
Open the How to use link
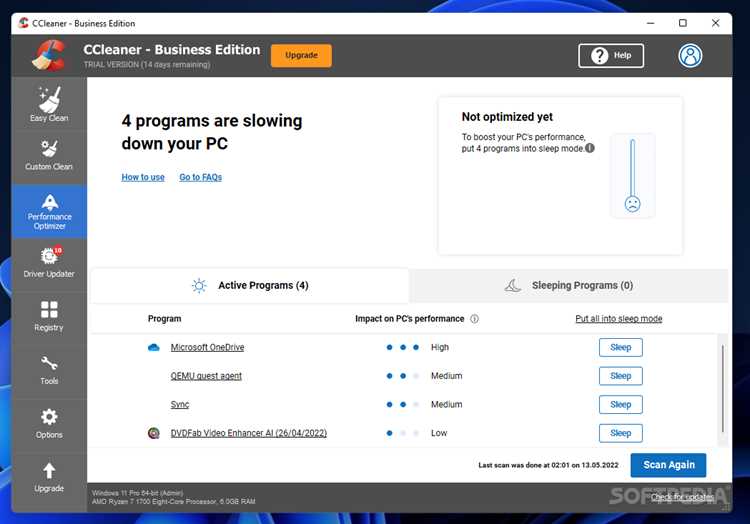click(143, 177)
